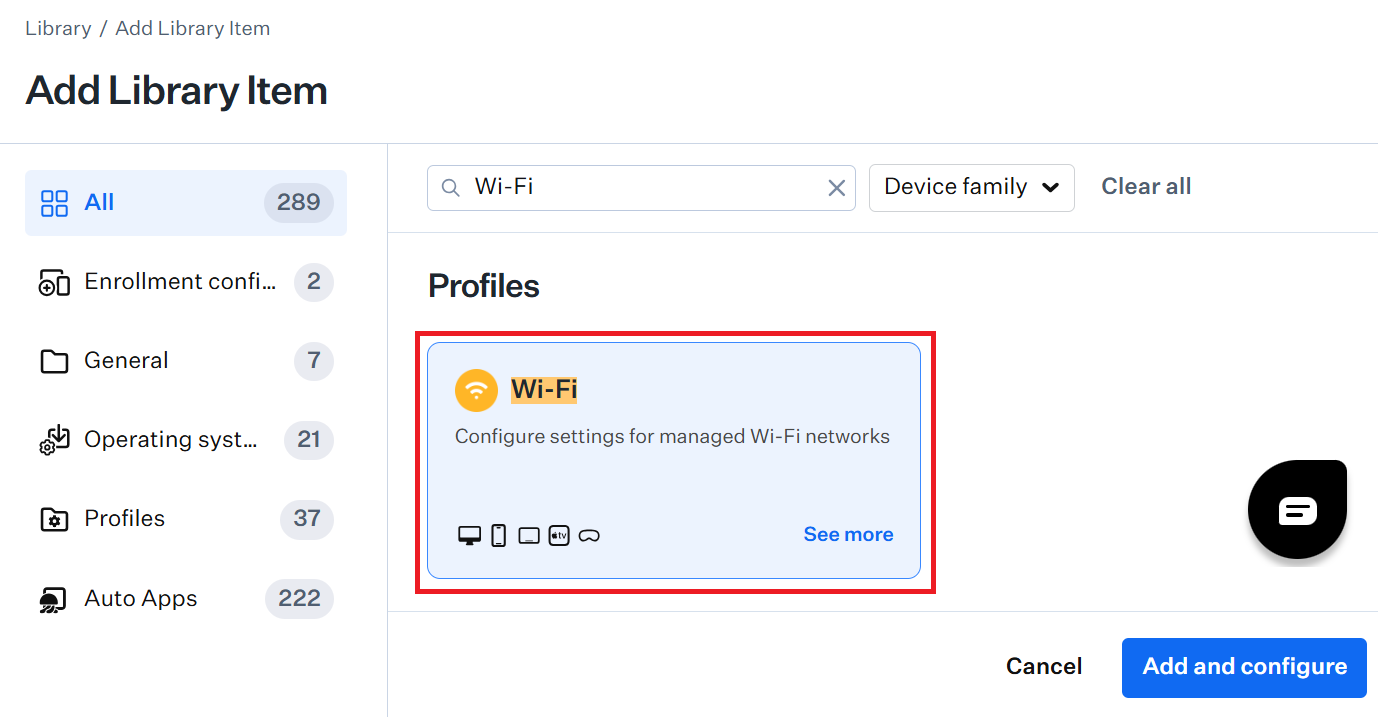Click the iPhone device icon
Screen dimensions: 1378x717
pyautogui.click(x=498, y=536)
